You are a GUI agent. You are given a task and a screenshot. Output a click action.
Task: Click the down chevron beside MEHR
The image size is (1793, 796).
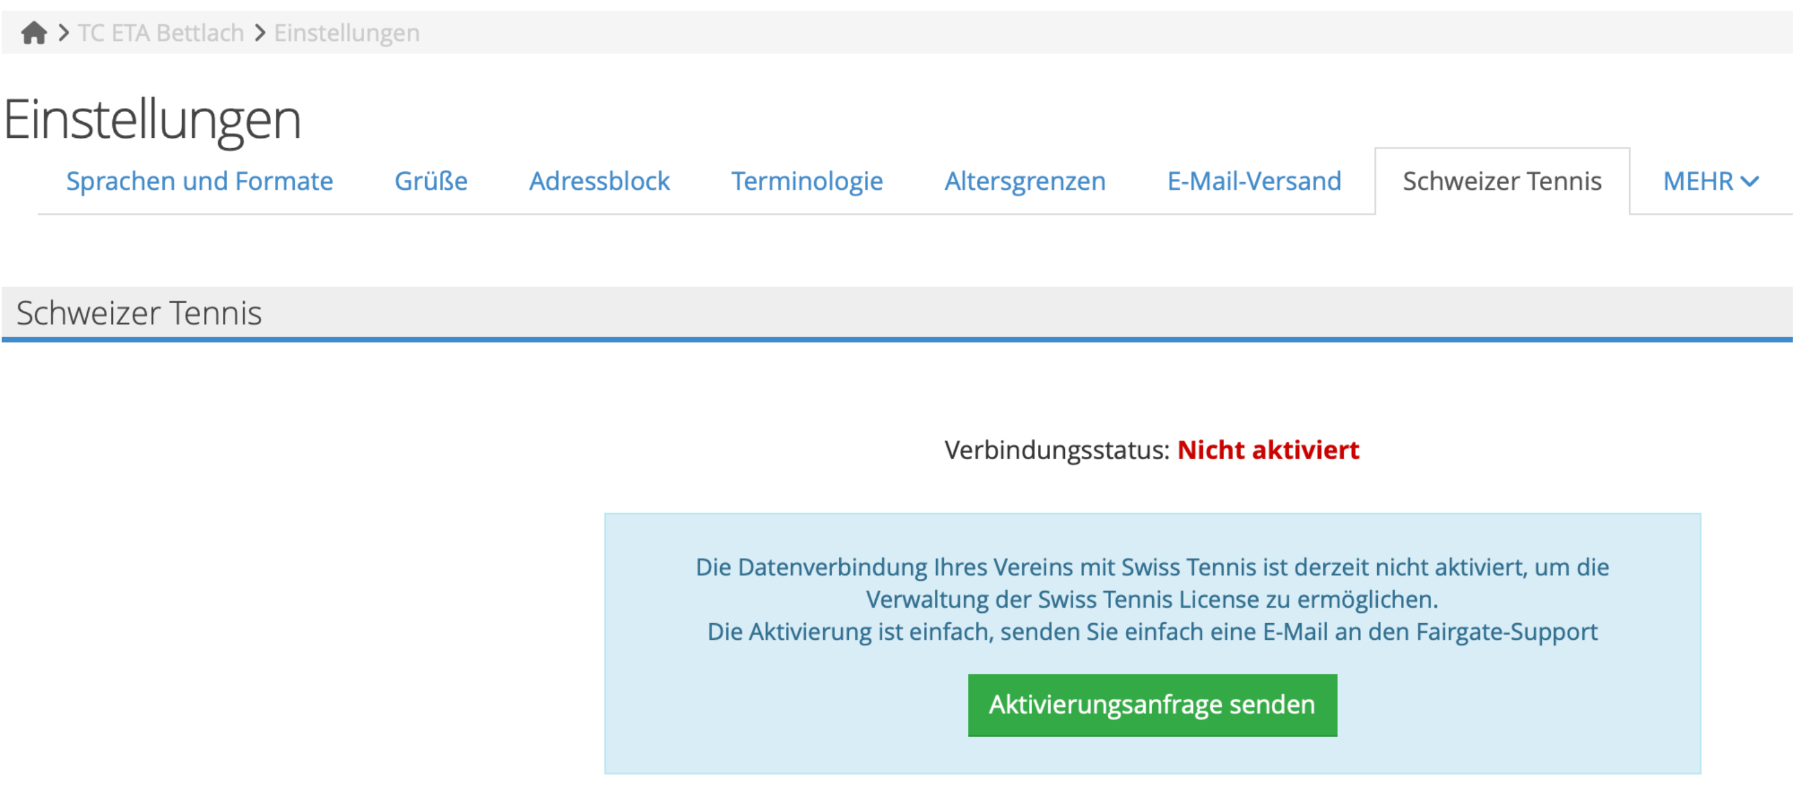click(x=1749, y=182)
